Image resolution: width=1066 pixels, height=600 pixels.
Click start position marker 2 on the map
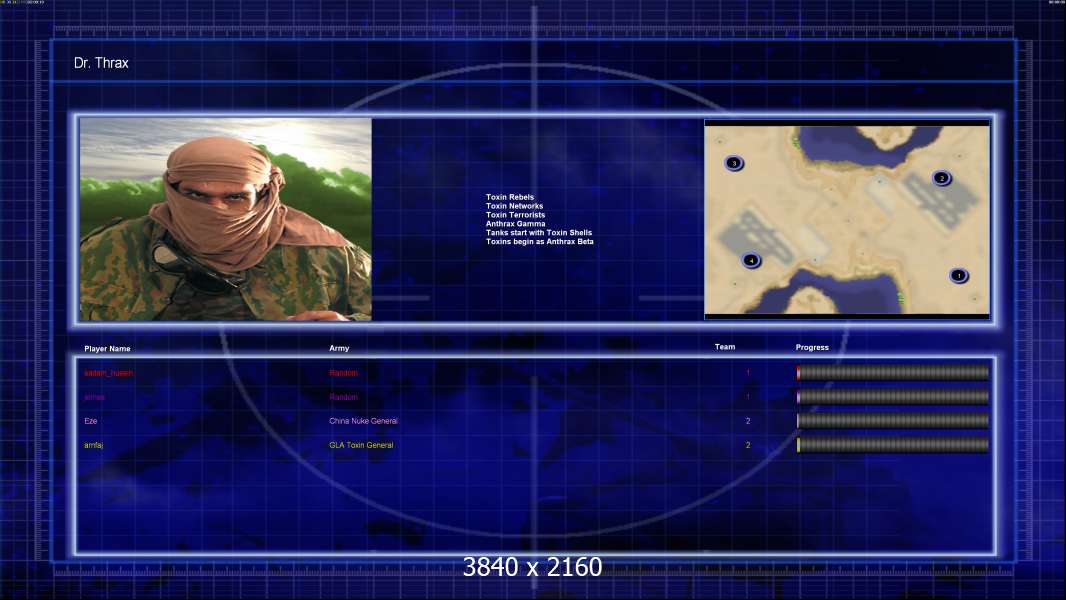click(x=942, y=178)
